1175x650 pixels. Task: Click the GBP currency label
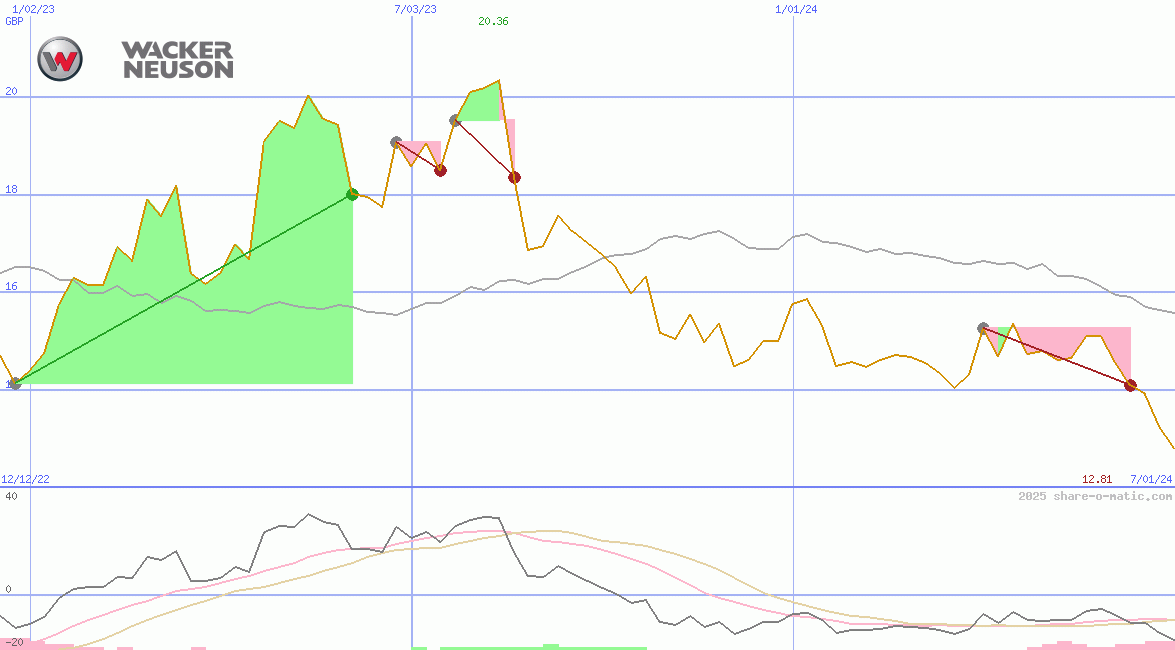click(14, 21)
